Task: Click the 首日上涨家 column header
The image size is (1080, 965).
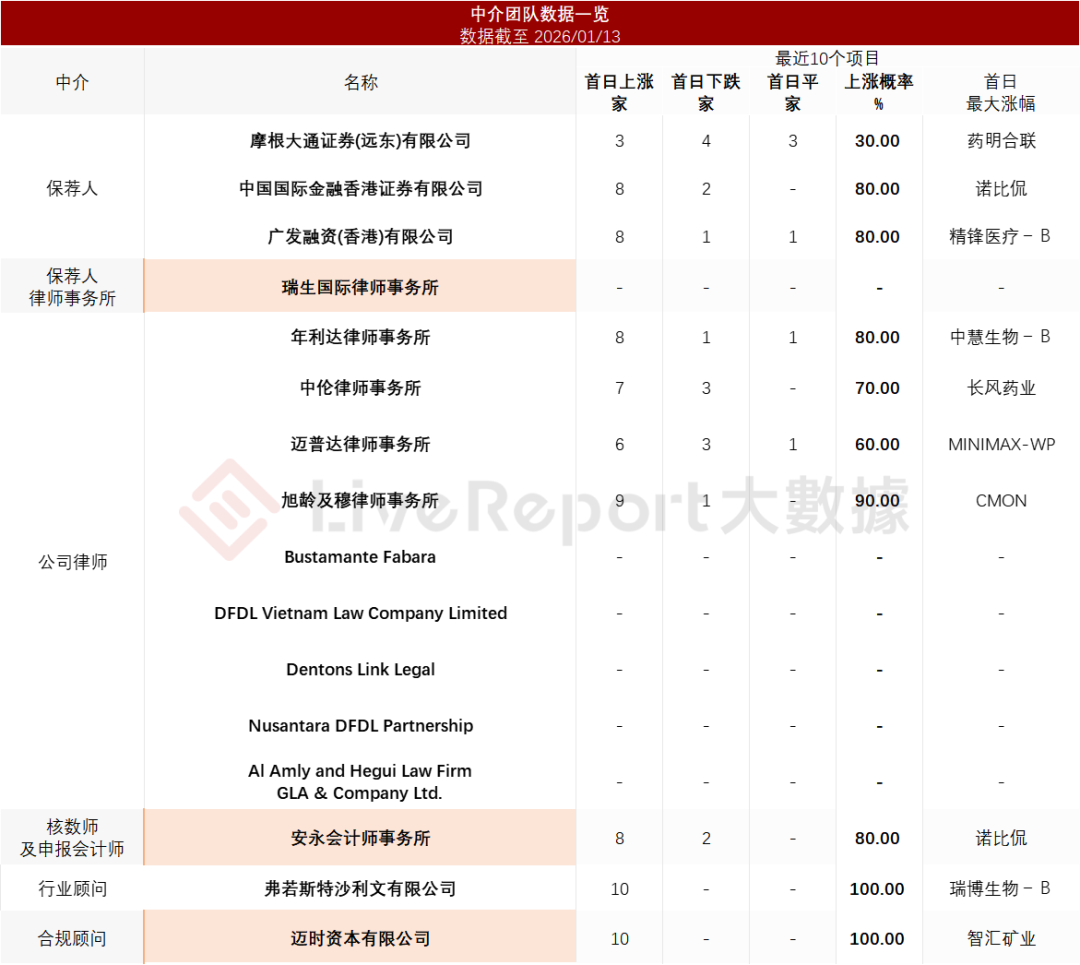Action: 619,92
